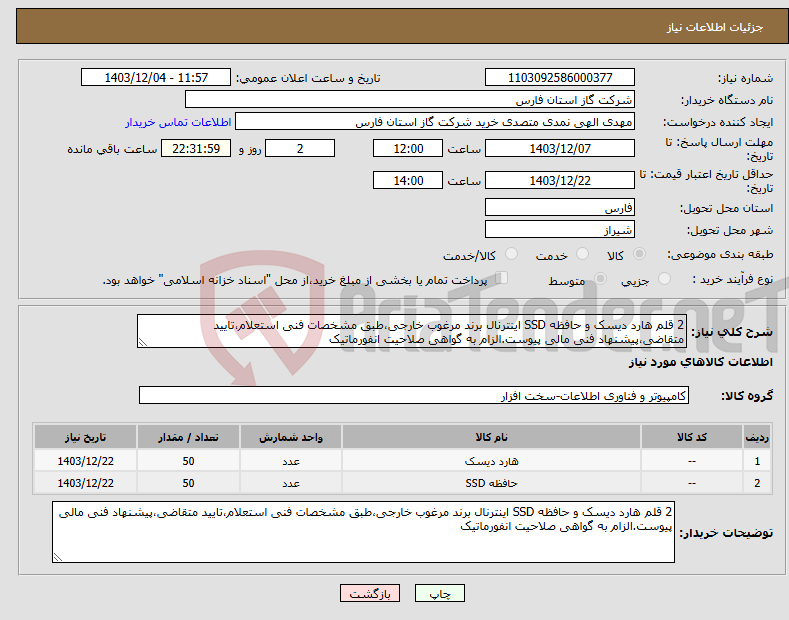The height and width of the screenshot is (620, 789).
Task: Click the buyer notes textarea resize handle
Action: 58,557
